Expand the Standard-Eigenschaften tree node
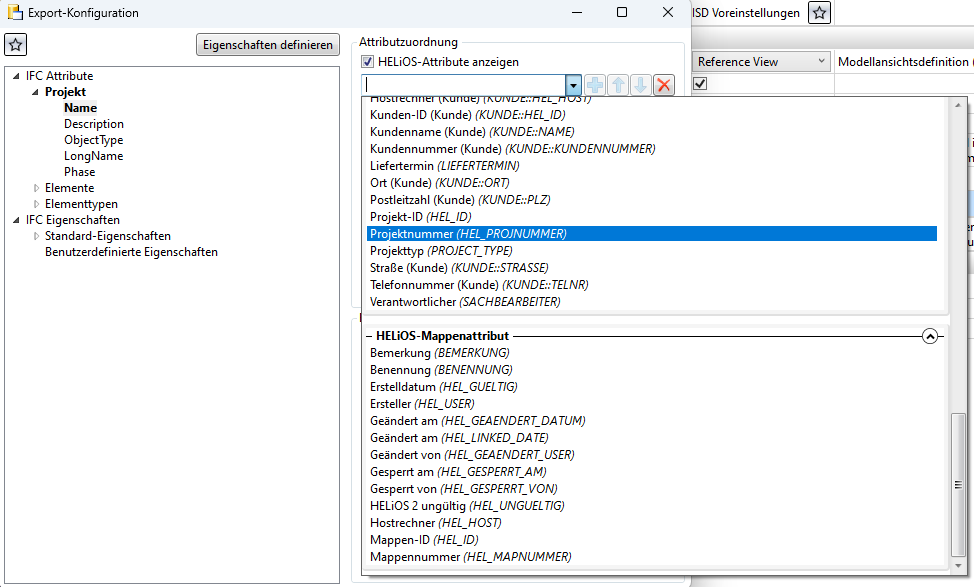 [x=37, y=236]
